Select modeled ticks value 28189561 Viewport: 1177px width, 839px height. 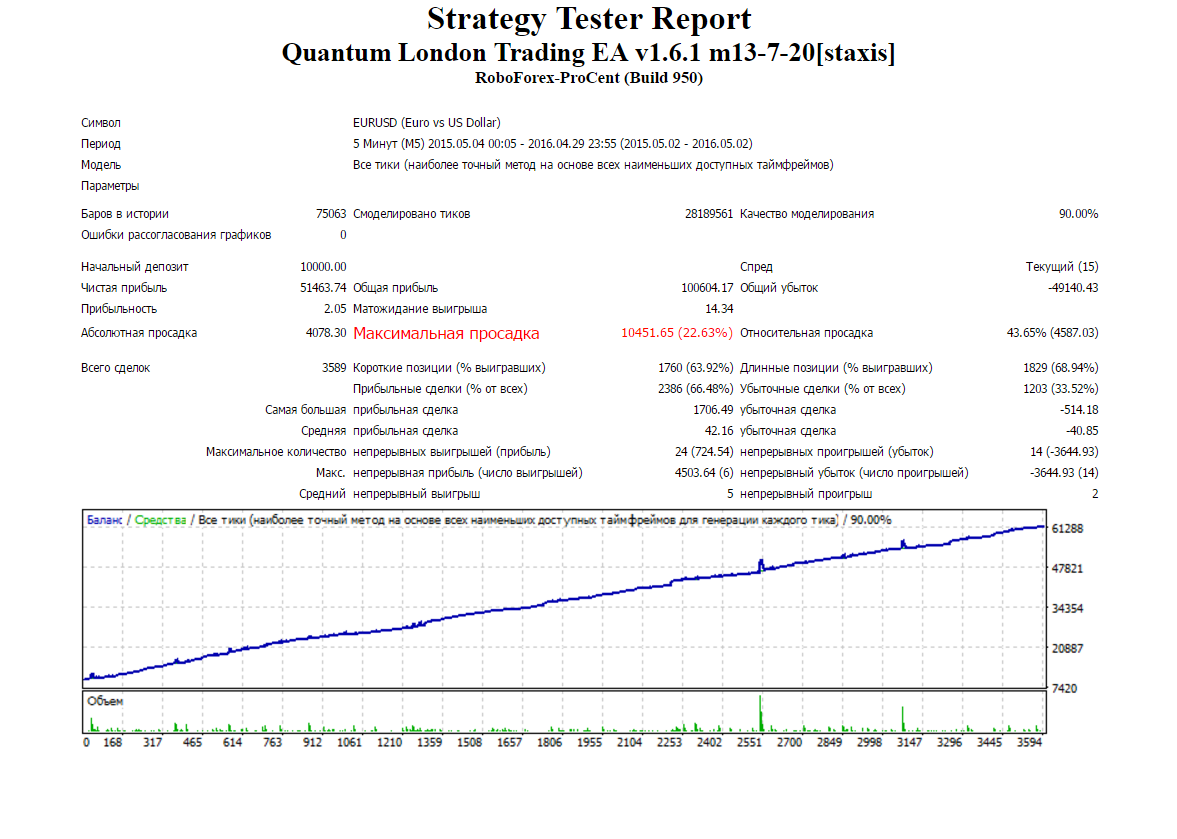click(709, 214)
